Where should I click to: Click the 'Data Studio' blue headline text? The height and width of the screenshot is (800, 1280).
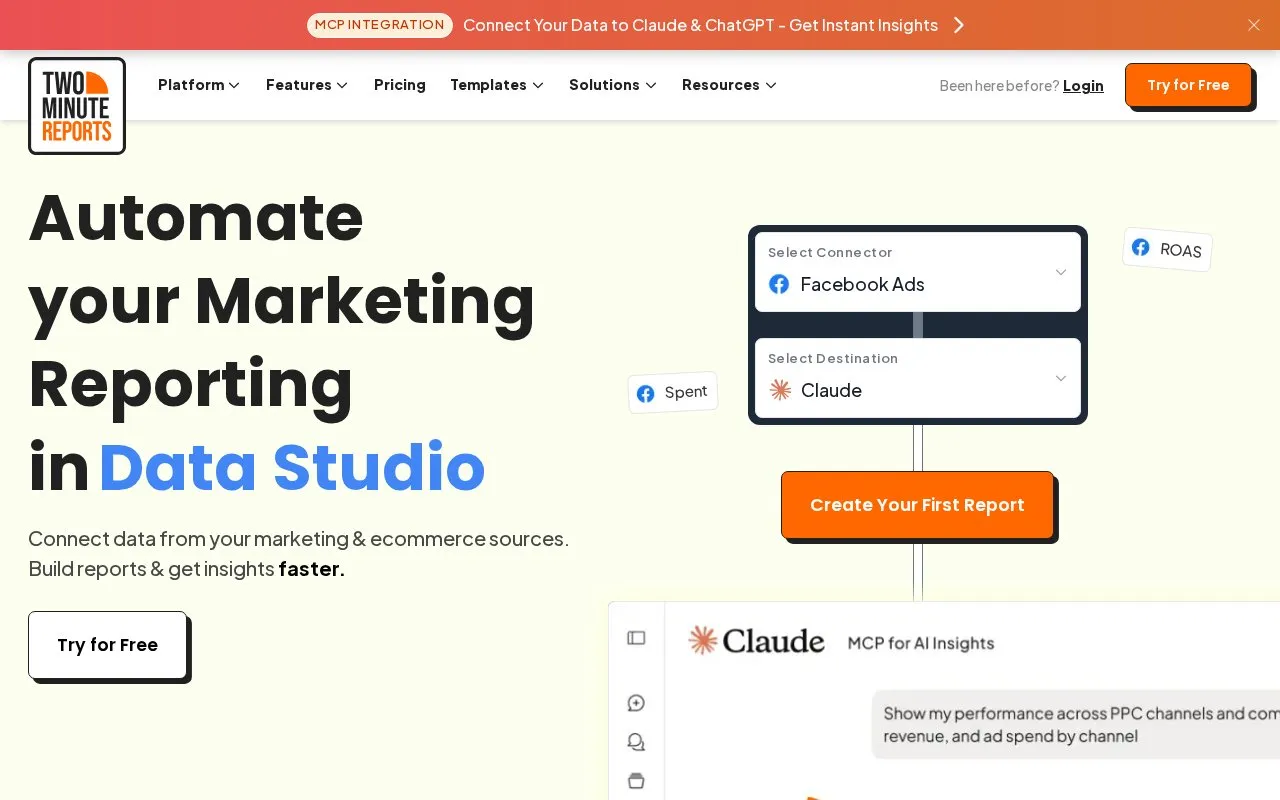pyautogui.click(x=292, y=467)
